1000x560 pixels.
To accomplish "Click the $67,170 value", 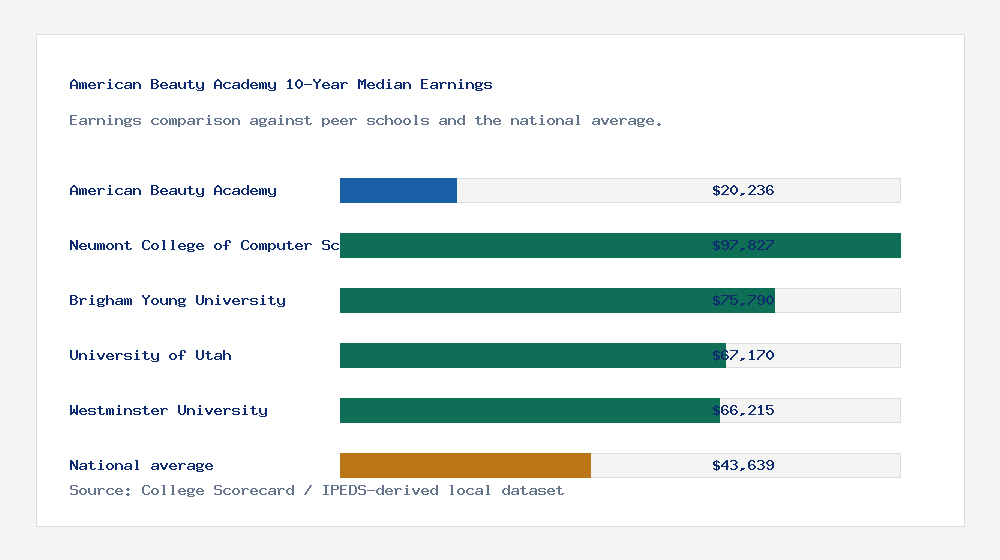I will pyautogui.click(x=743, y=355).
